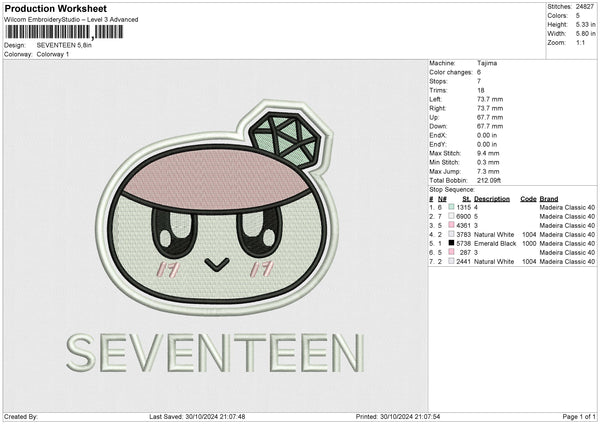Select the "Wilcom EmbroideryStudio – Level 3 Advanced" line
Image resolution: width=600 pixels, height=424 pixels.
tap(71, 20)
